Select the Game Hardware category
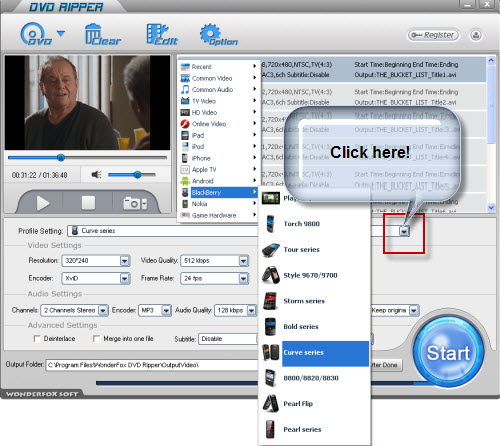 [x=218, y=215]
